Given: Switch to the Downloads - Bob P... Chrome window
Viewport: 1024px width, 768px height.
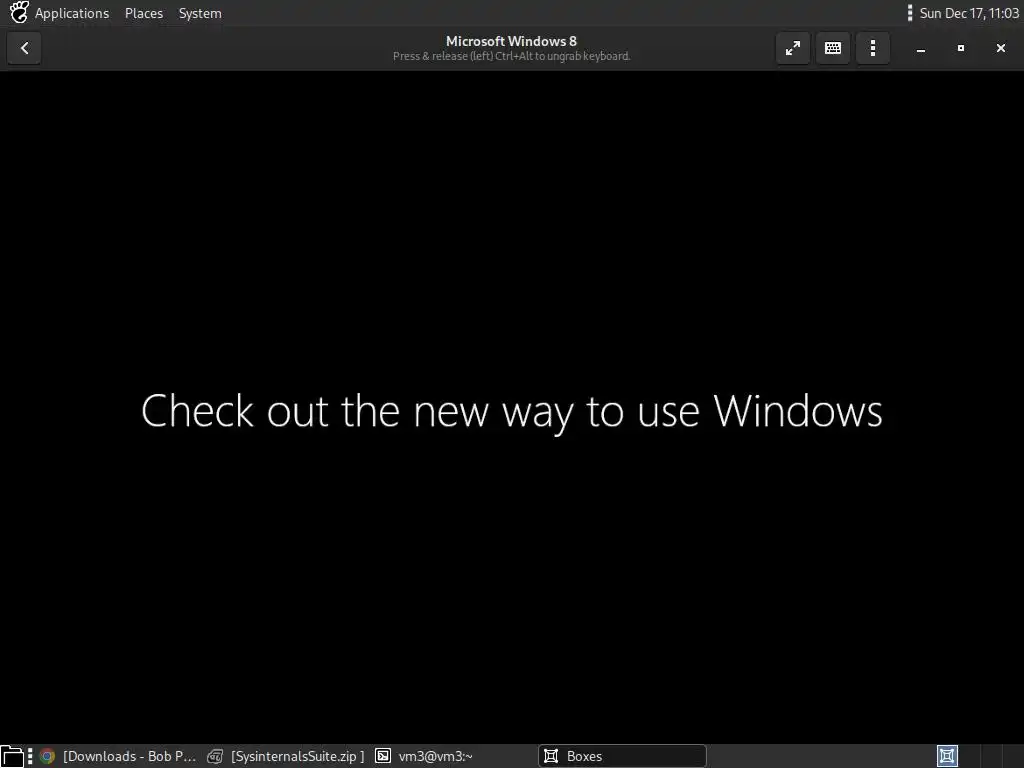Looking at the screenshot, I should click(118, 756).
